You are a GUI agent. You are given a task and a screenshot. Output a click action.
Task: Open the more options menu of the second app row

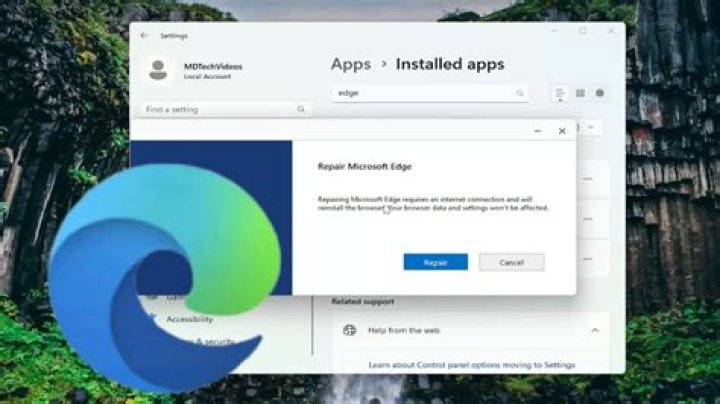coord(588,219)
